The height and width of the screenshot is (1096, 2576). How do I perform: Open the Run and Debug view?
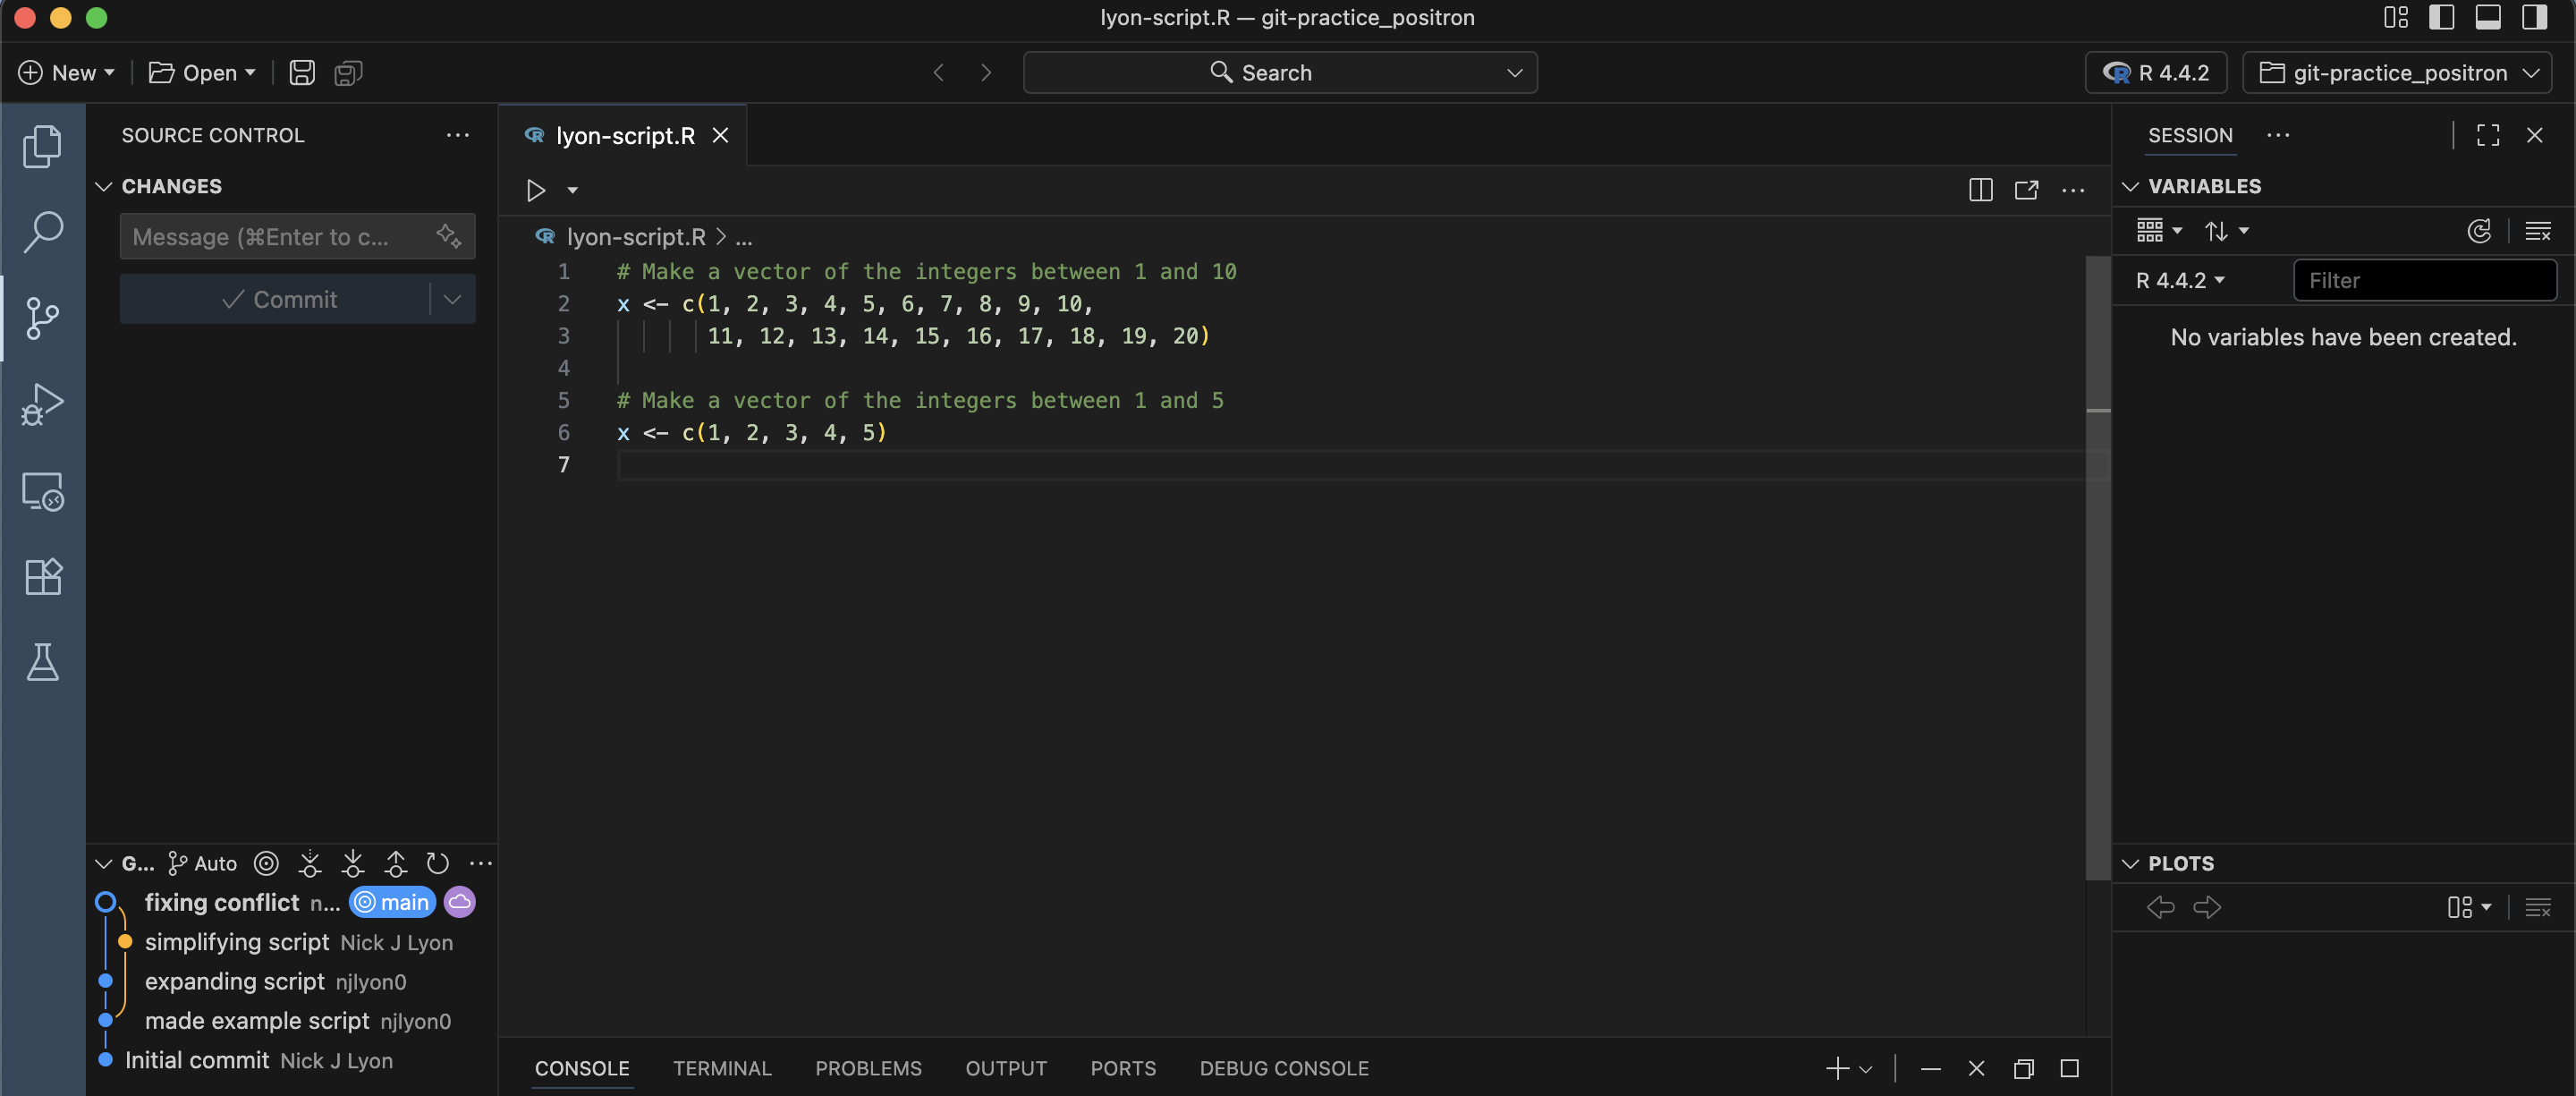point(42,404)
